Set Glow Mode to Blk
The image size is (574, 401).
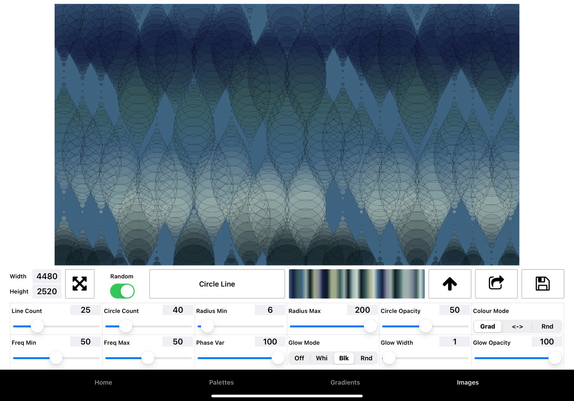point(344,358)
